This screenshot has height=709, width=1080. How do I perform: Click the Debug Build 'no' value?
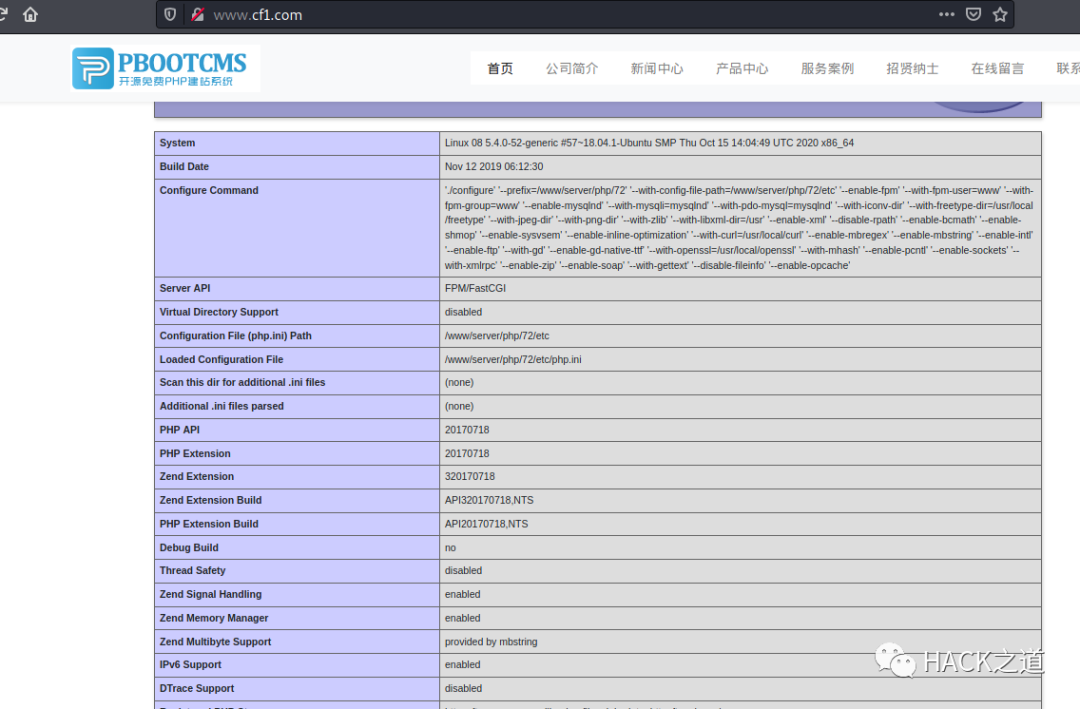tap(450, 548)
